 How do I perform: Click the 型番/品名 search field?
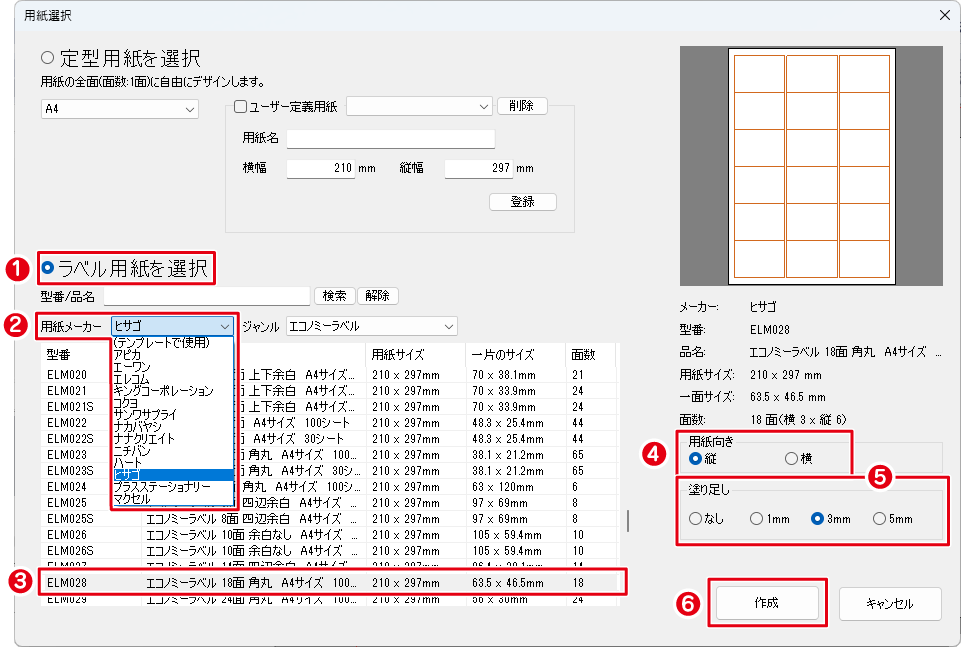point(207,296)
